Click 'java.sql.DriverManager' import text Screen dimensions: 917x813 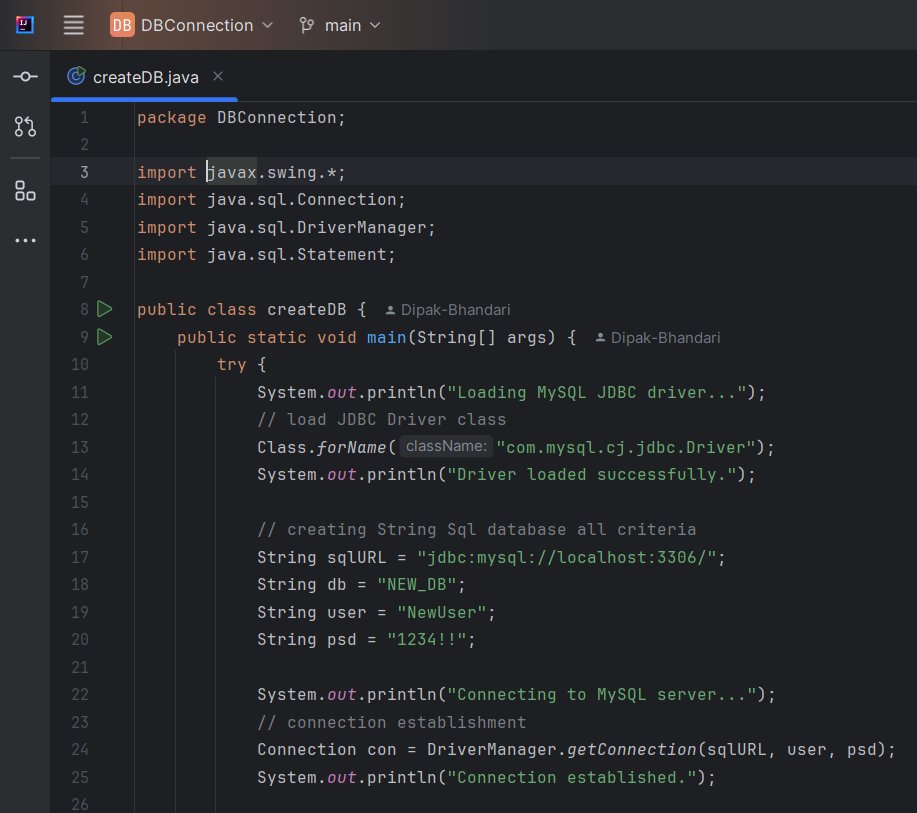(317, 228)
